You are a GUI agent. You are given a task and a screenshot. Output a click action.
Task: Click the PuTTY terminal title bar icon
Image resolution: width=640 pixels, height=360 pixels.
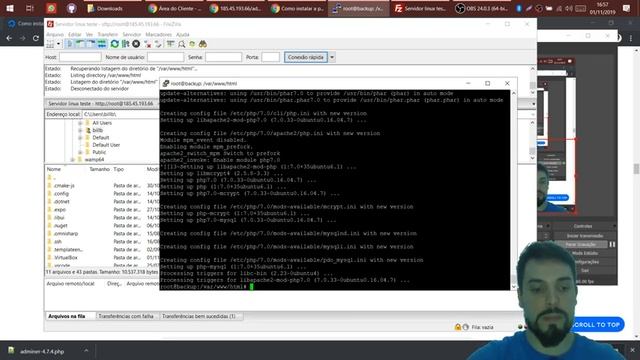(x=166, y=83)
